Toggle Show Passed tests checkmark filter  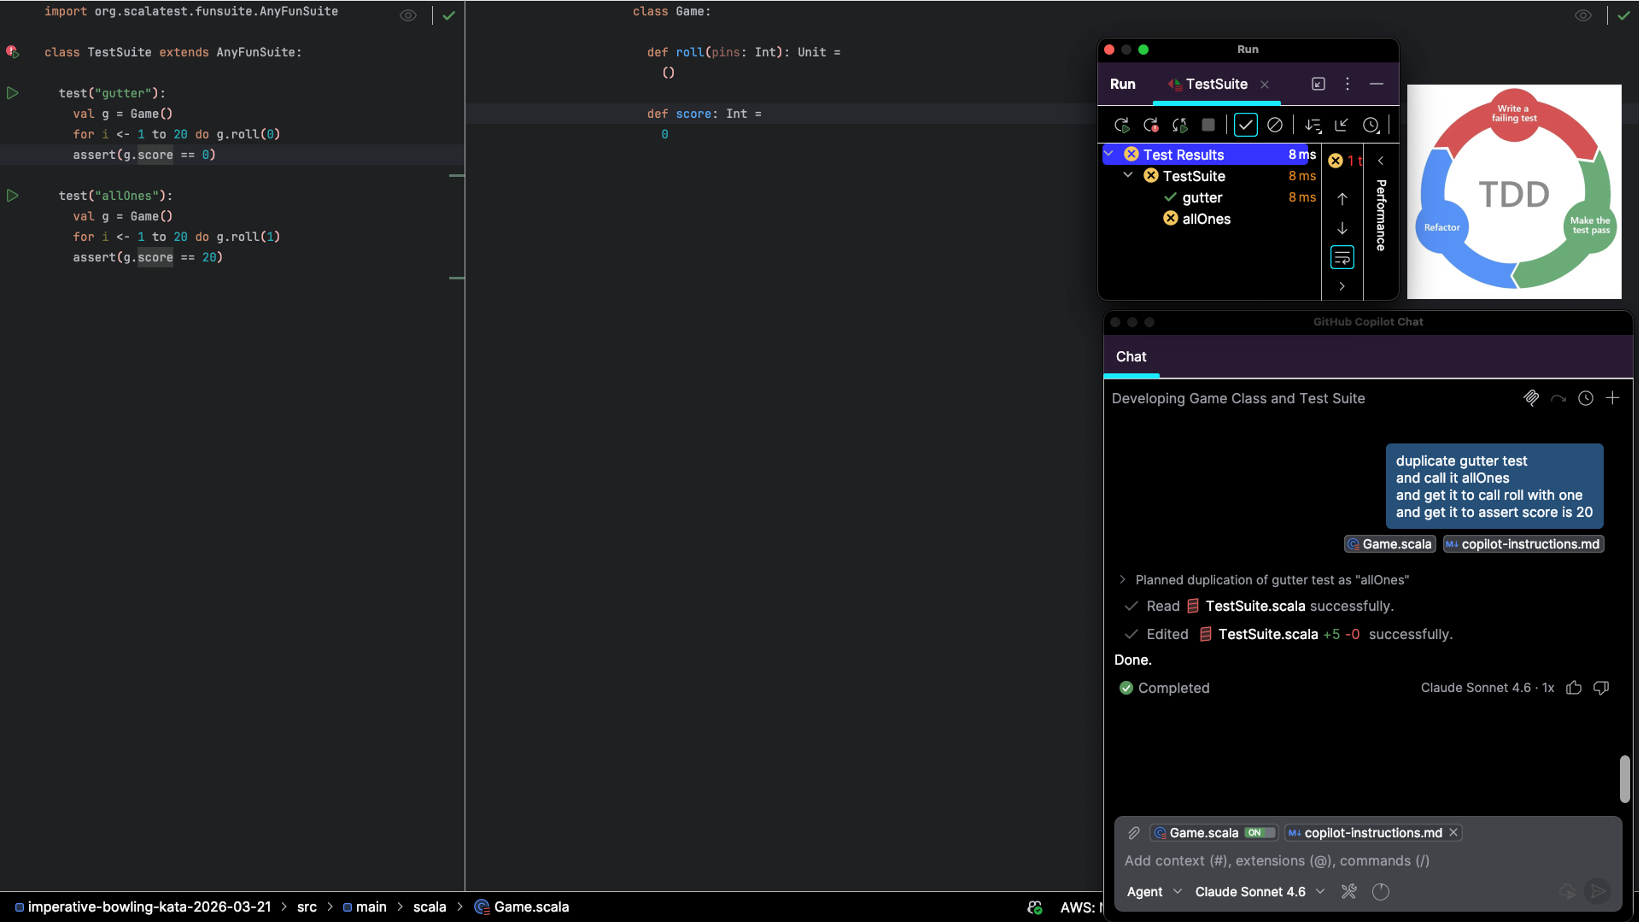pos(1245,125)
